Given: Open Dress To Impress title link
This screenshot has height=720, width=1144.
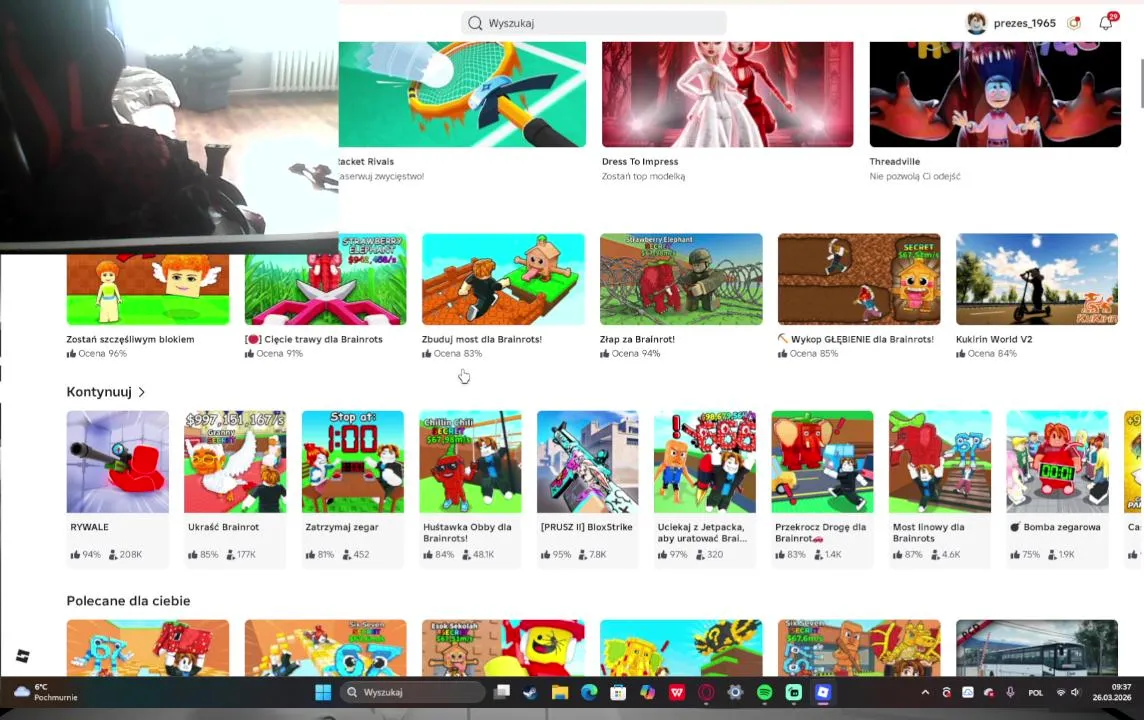Looking at the screenshot, I should 640,161.
